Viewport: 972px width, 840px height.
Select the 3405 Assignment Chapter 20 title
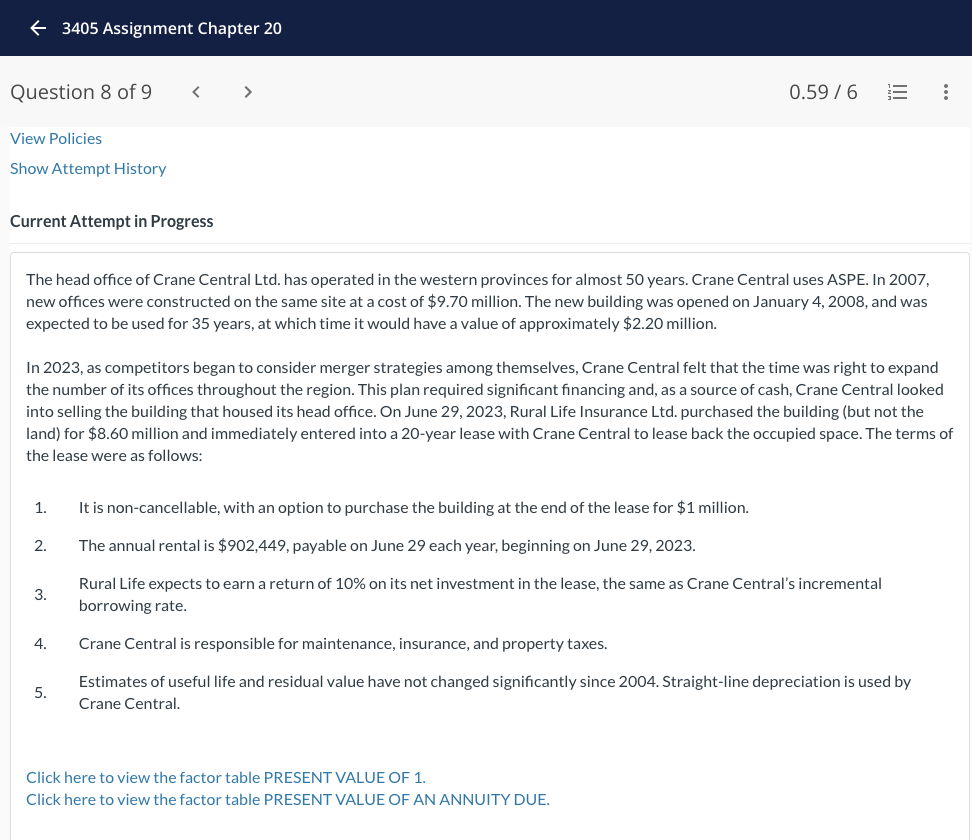tap(171, 28)
